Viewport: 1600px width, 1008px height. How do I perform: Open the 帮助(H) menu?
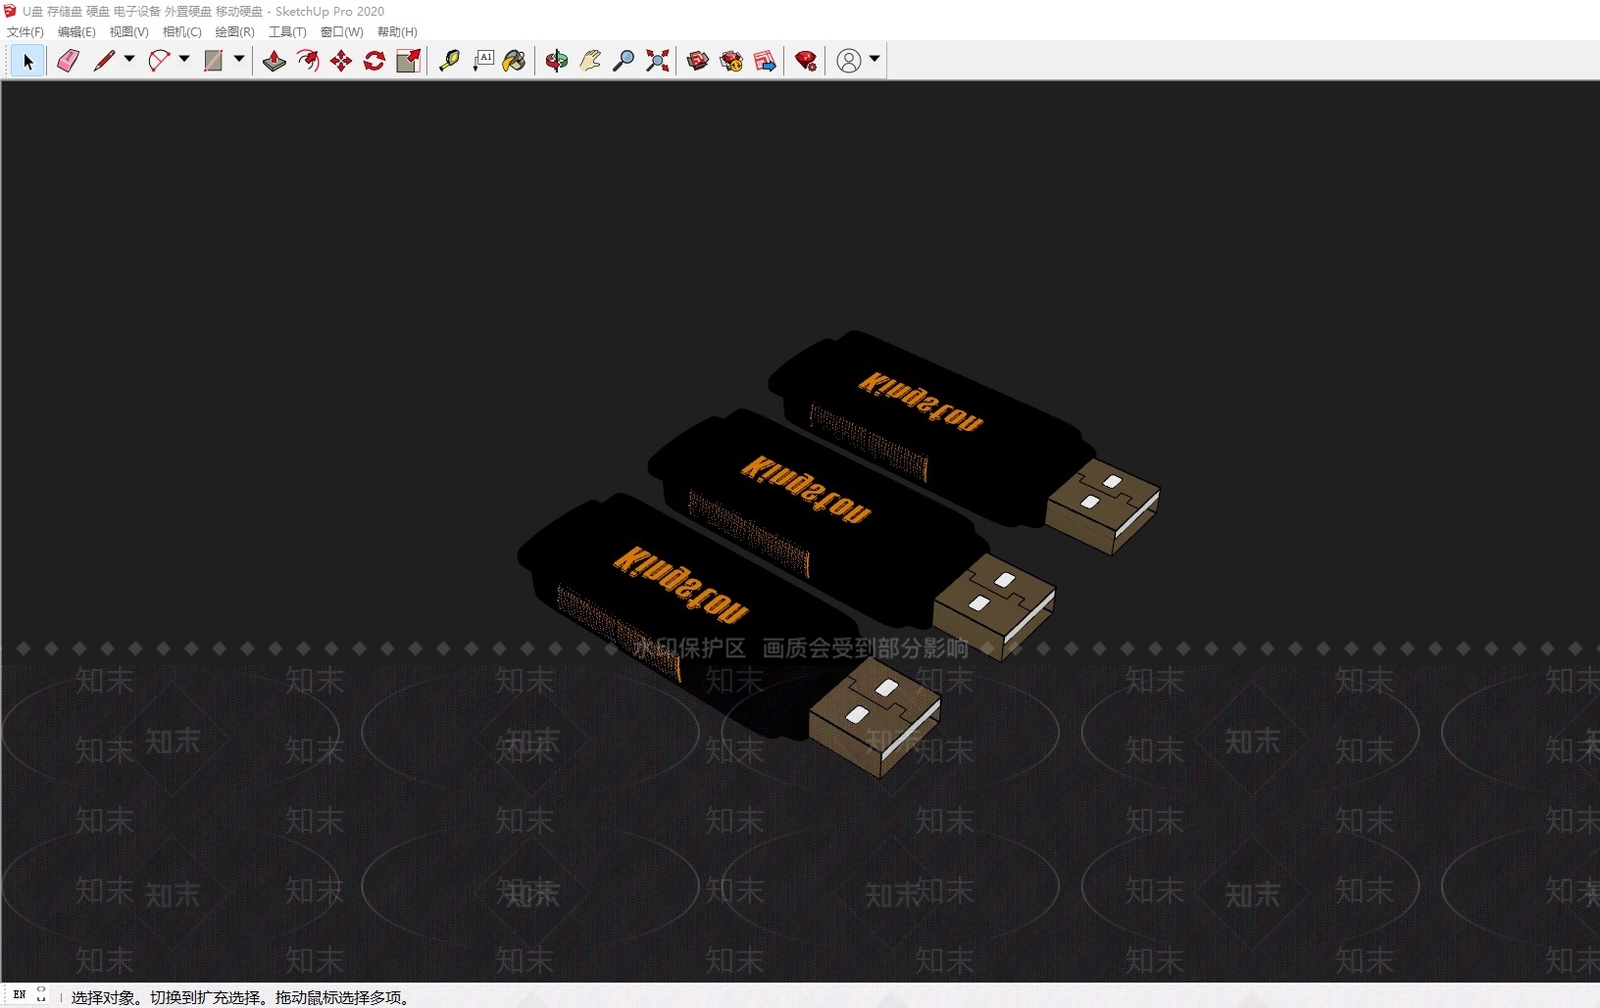pyautogui.click(x=397, y=32)
